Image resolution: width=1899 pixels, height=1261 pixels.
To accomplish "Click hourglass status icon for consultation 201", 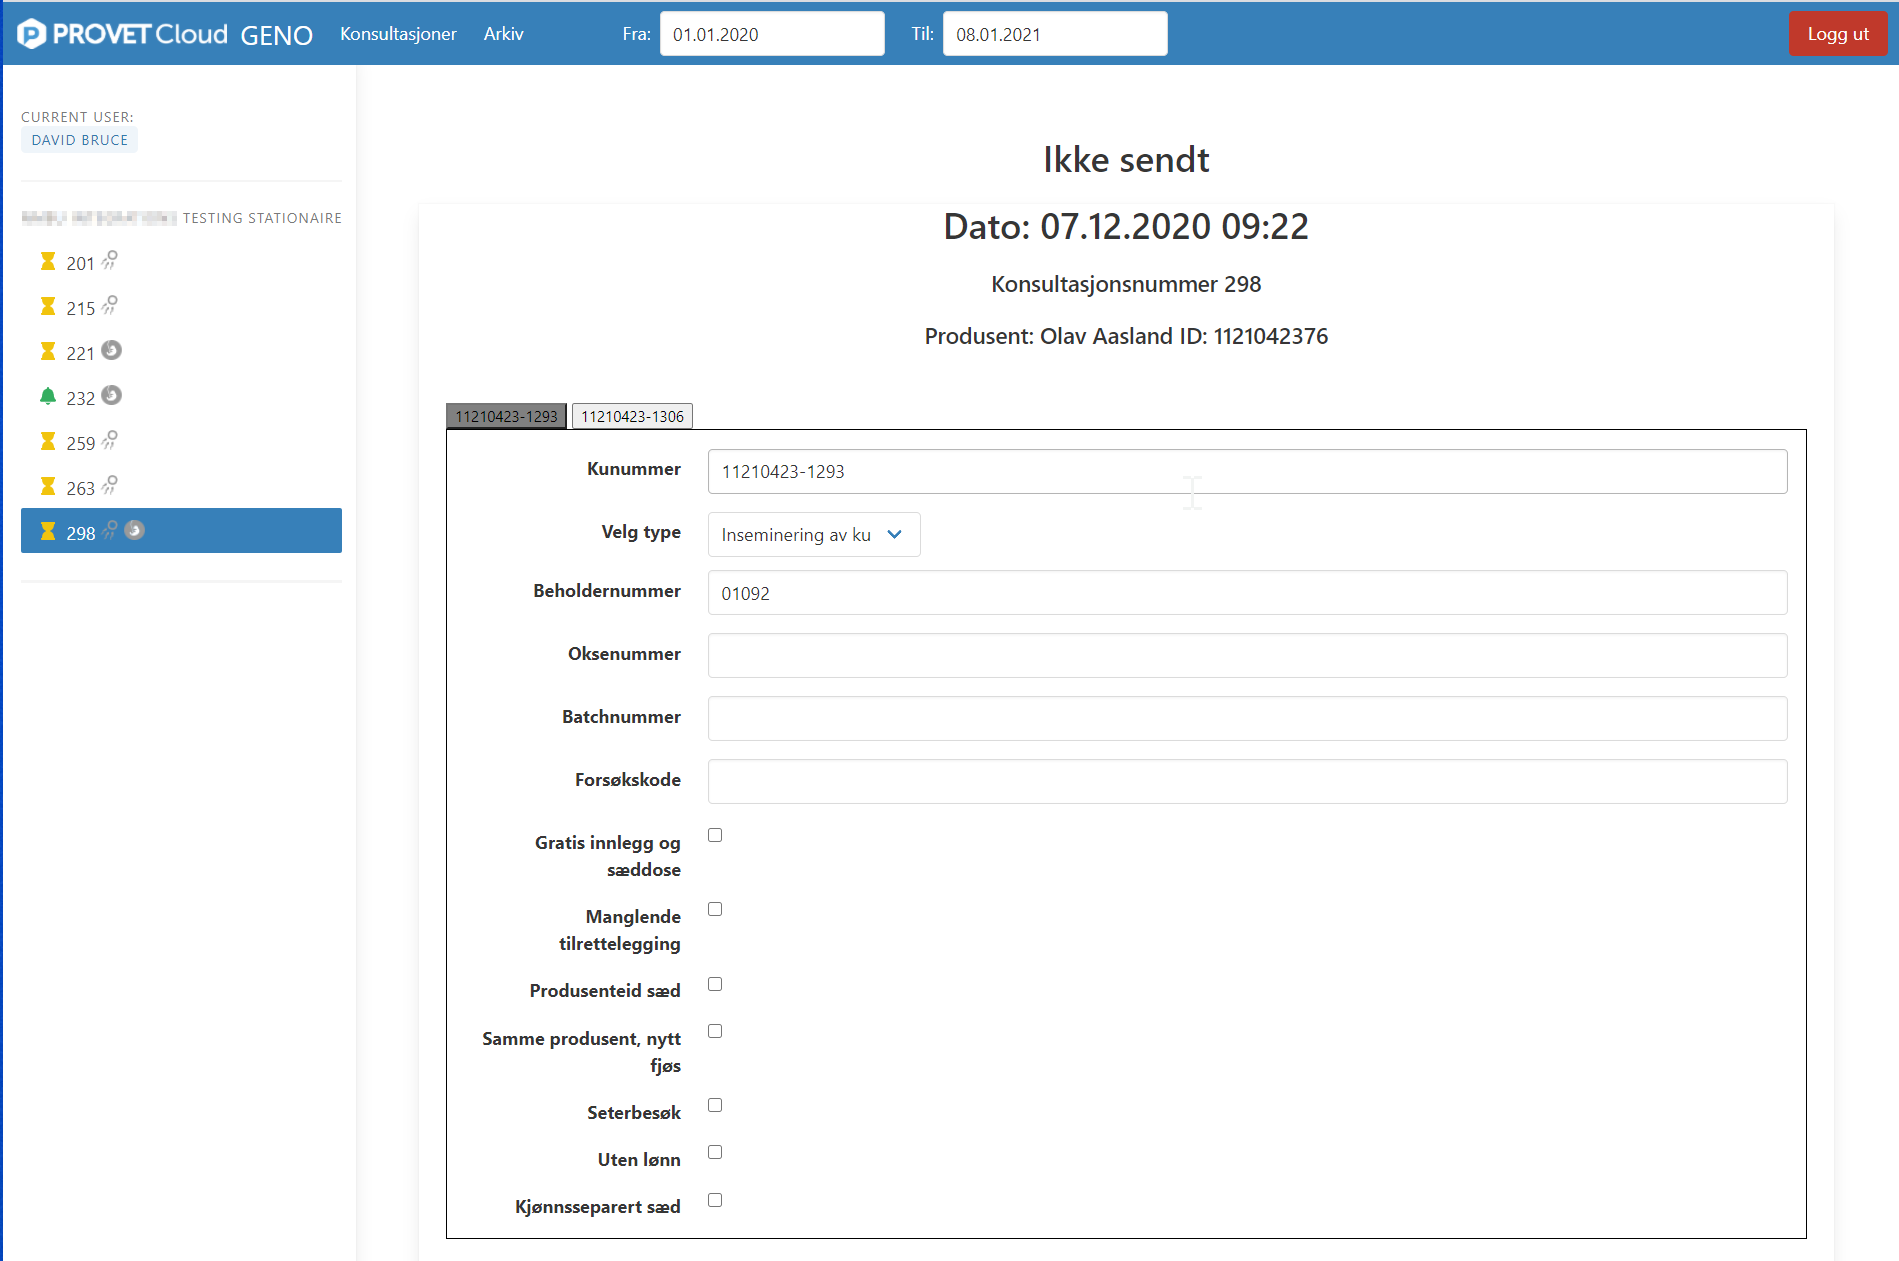I will pos(47,262).
